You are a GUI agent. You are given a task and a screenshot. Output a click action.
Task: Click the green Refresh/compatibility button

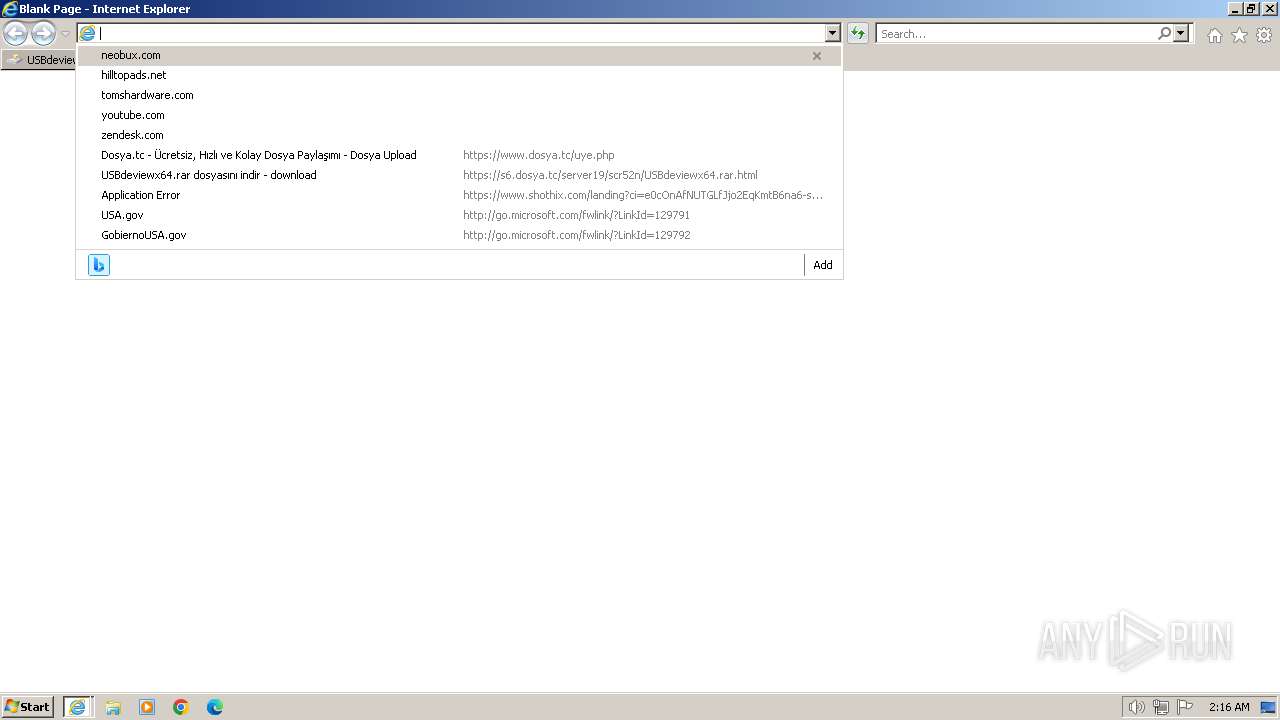pyautogui.click(x=857, y=34)
